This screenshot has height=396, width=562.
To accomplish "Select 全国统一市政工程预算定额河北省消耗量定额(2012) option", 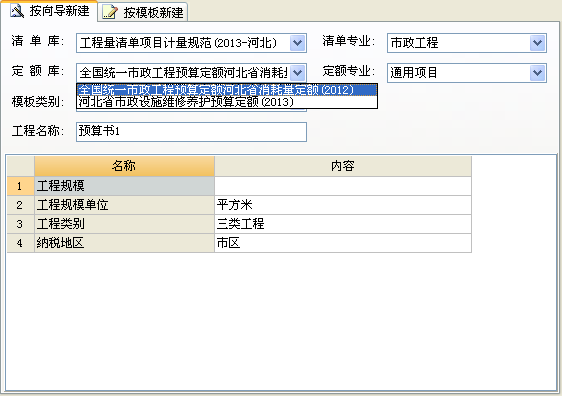I will tap(227, 90).
